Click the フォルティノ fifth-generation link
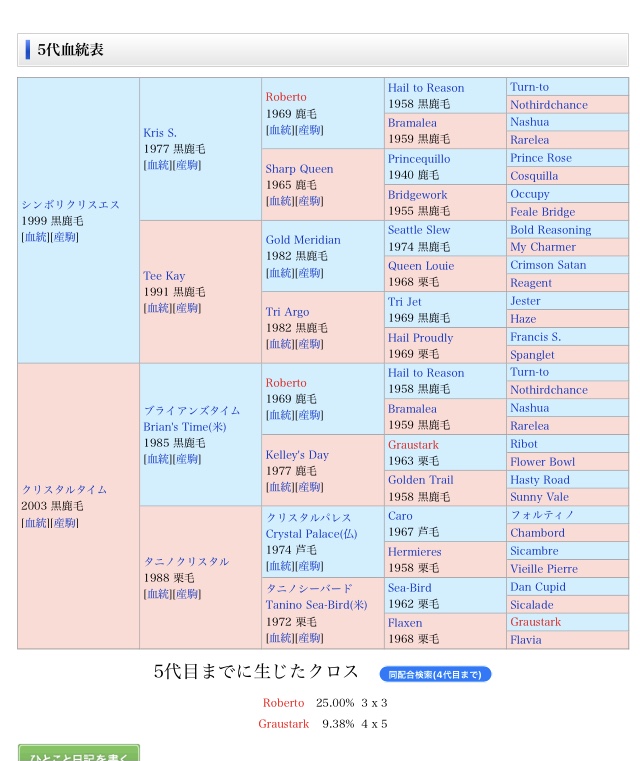This screenshot has width=640, height=761. [541, 515]
